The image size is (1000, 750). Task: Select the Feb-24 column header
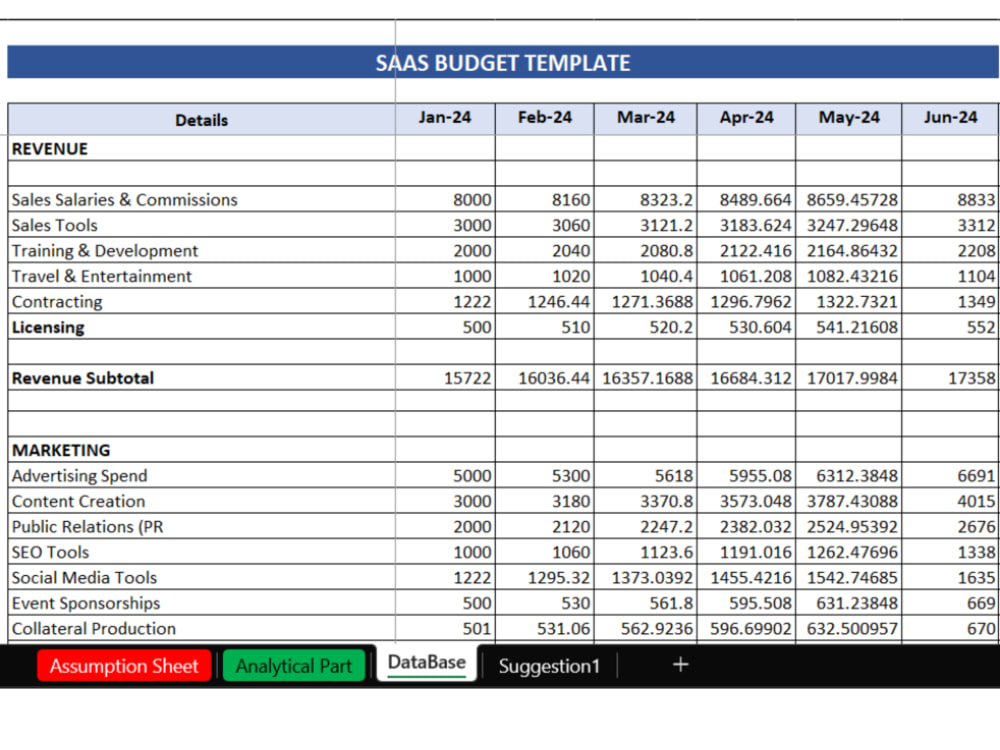pos(545,119)
